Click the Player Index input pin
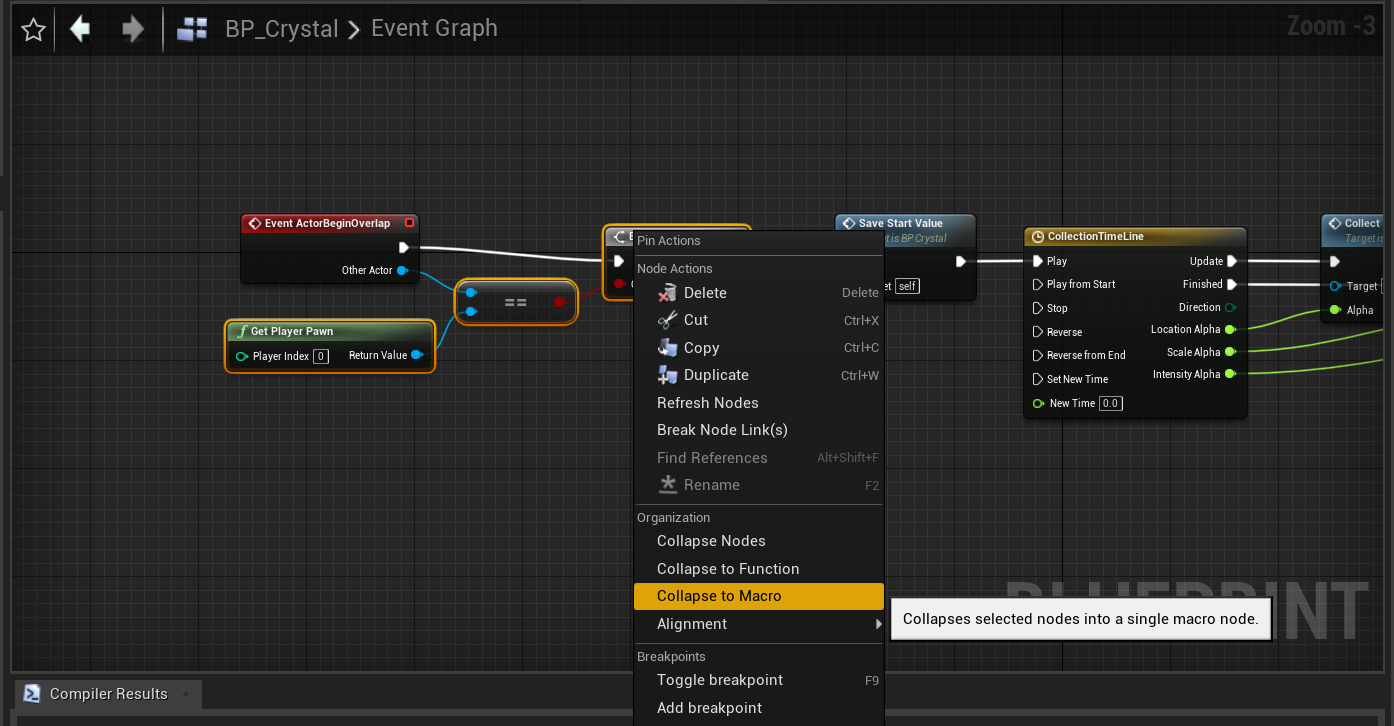The width and height of the screenshot is (1394, 726). point(242,356)
